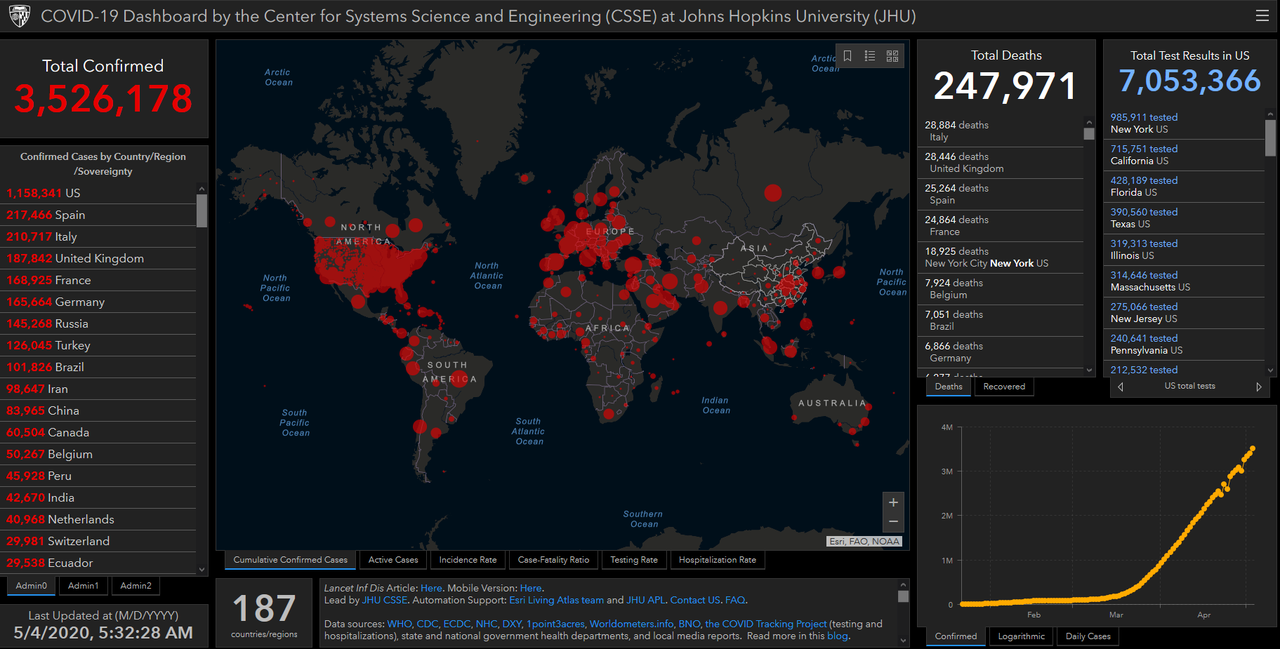Select China in confirmed cases list
The height and width of the screenshot is (649, 1280).
click(98, 411)
